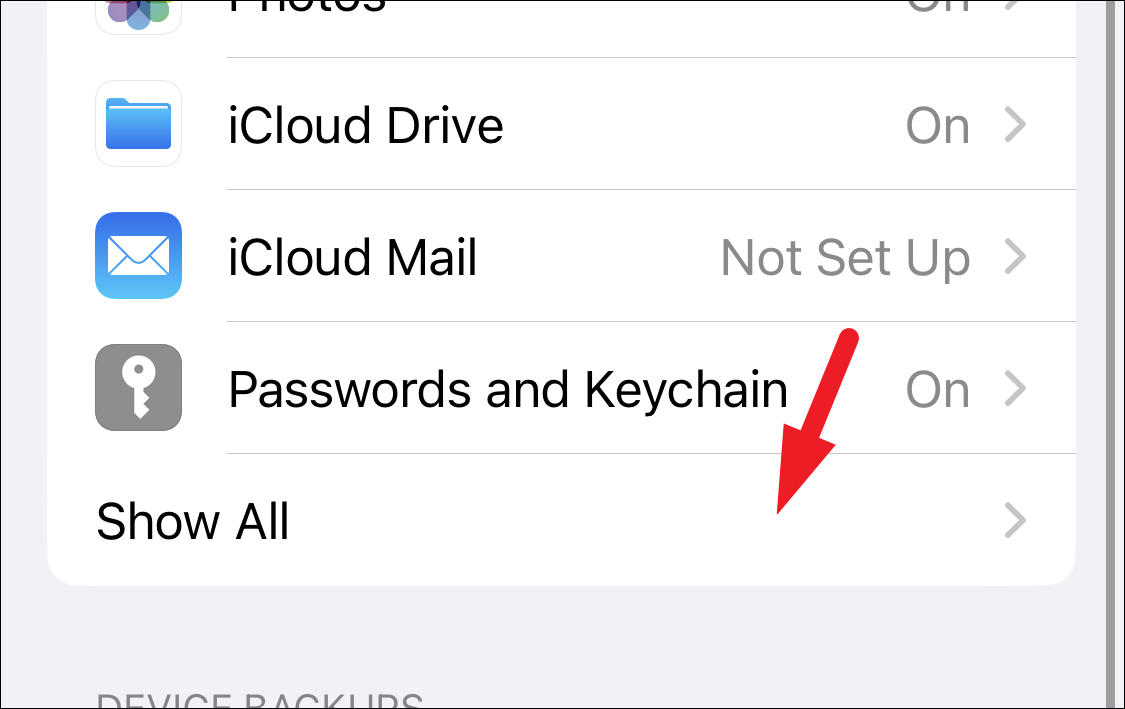The height and width of the screenshot is (709, 1125).
Task: Tap the Photos app icon
Action: tap(138, 16)
